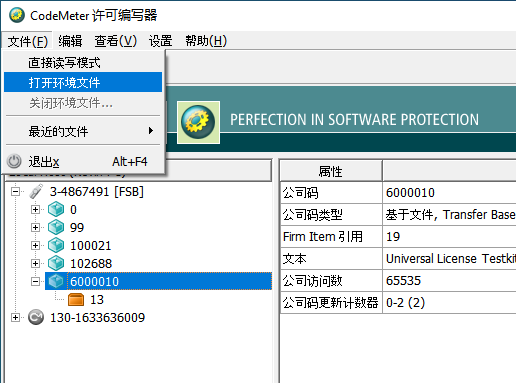Viewport: 516px width, 383px height.
Task: Expand firm code 102688 node
Action: pos(35,264)
